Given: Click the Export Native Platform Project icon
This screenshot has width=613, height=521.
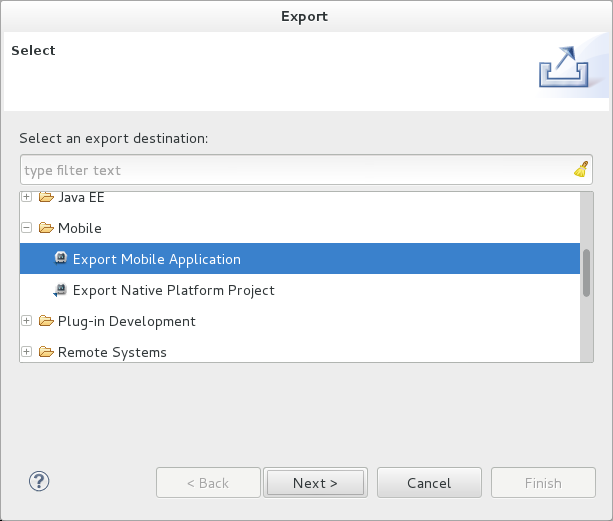Looking at the screenshot, I should tap(61, 290).
